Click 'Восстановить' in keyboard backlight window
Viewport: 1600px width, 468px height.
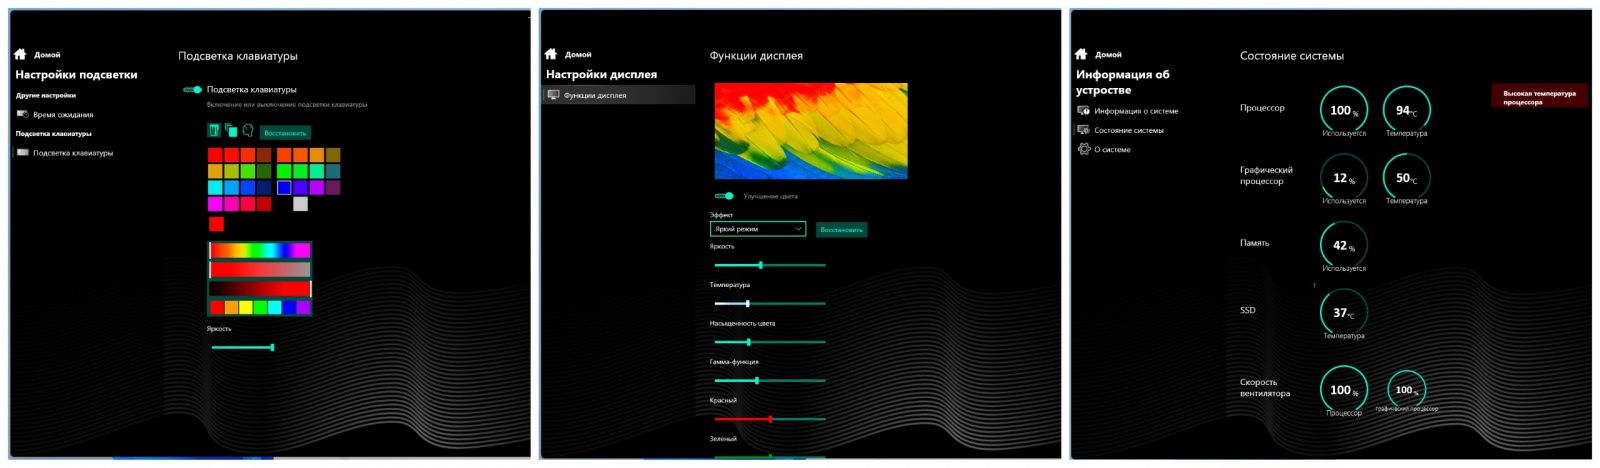[285, 132]
